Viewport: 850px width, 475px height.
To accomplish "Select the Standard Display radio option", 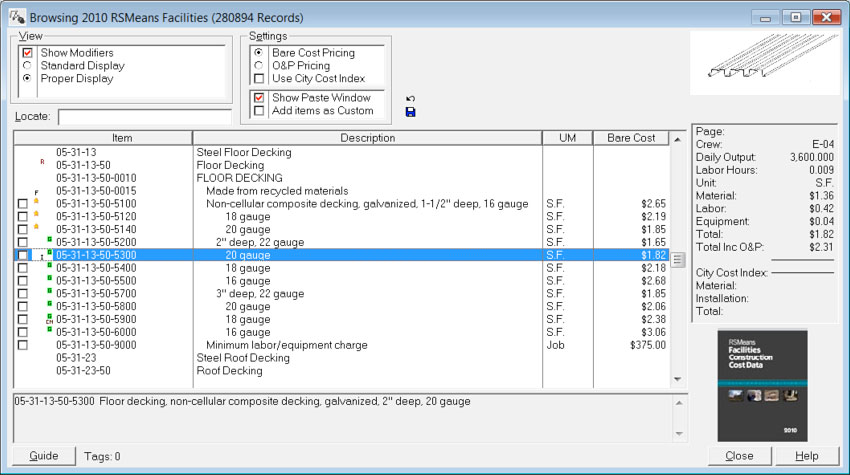I will tap(27, 65).
